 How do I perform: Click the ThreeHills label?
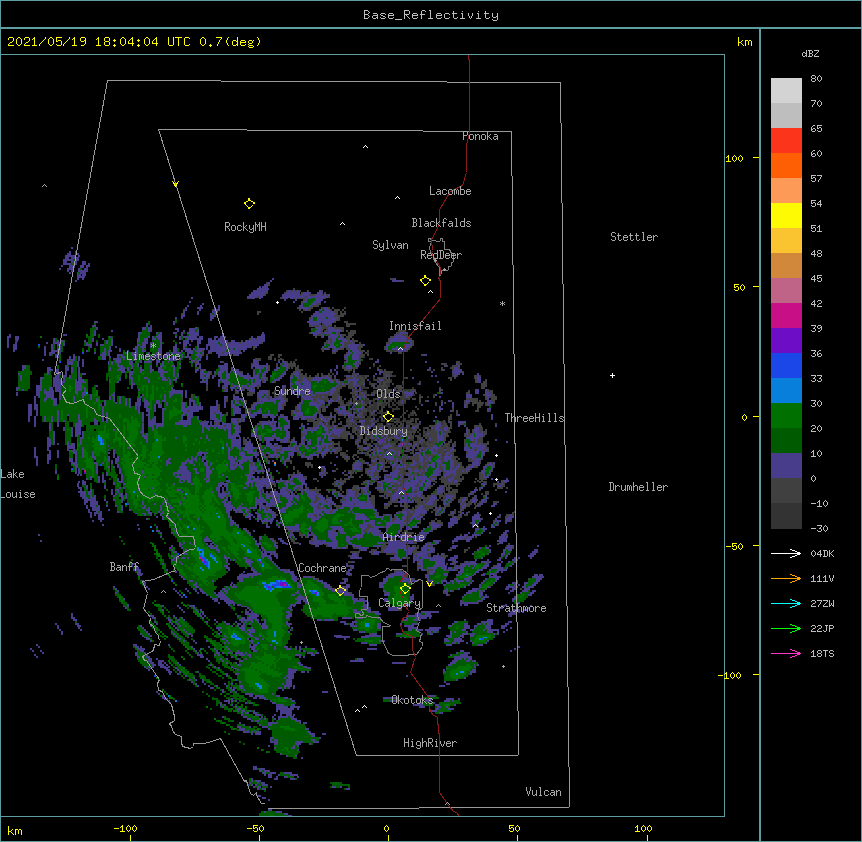tap(534, 418)
